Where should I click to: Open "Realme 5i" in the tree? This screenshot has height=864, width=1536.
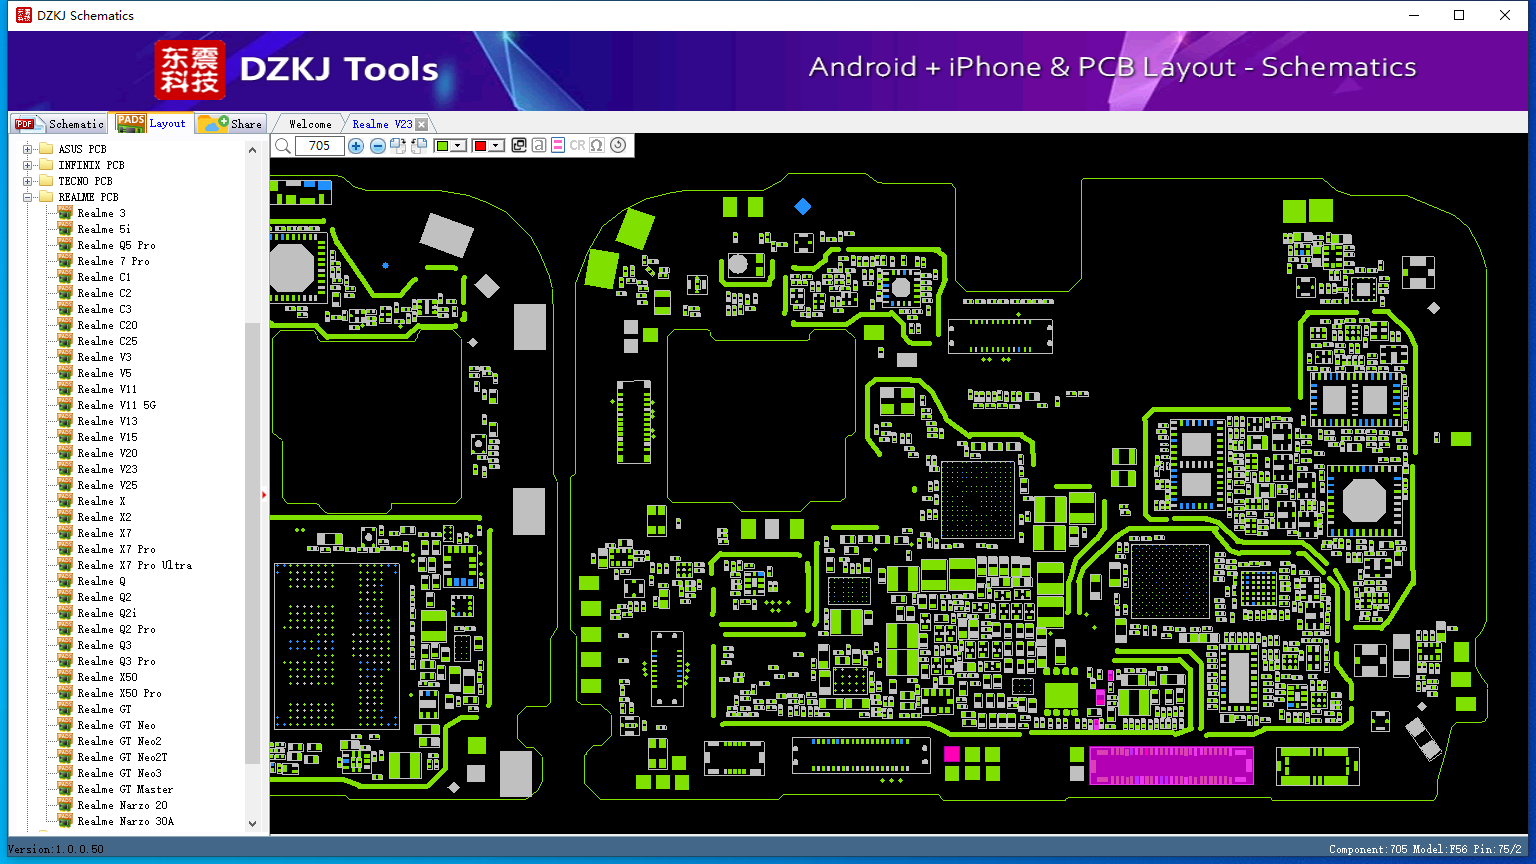tap(104, 229)
